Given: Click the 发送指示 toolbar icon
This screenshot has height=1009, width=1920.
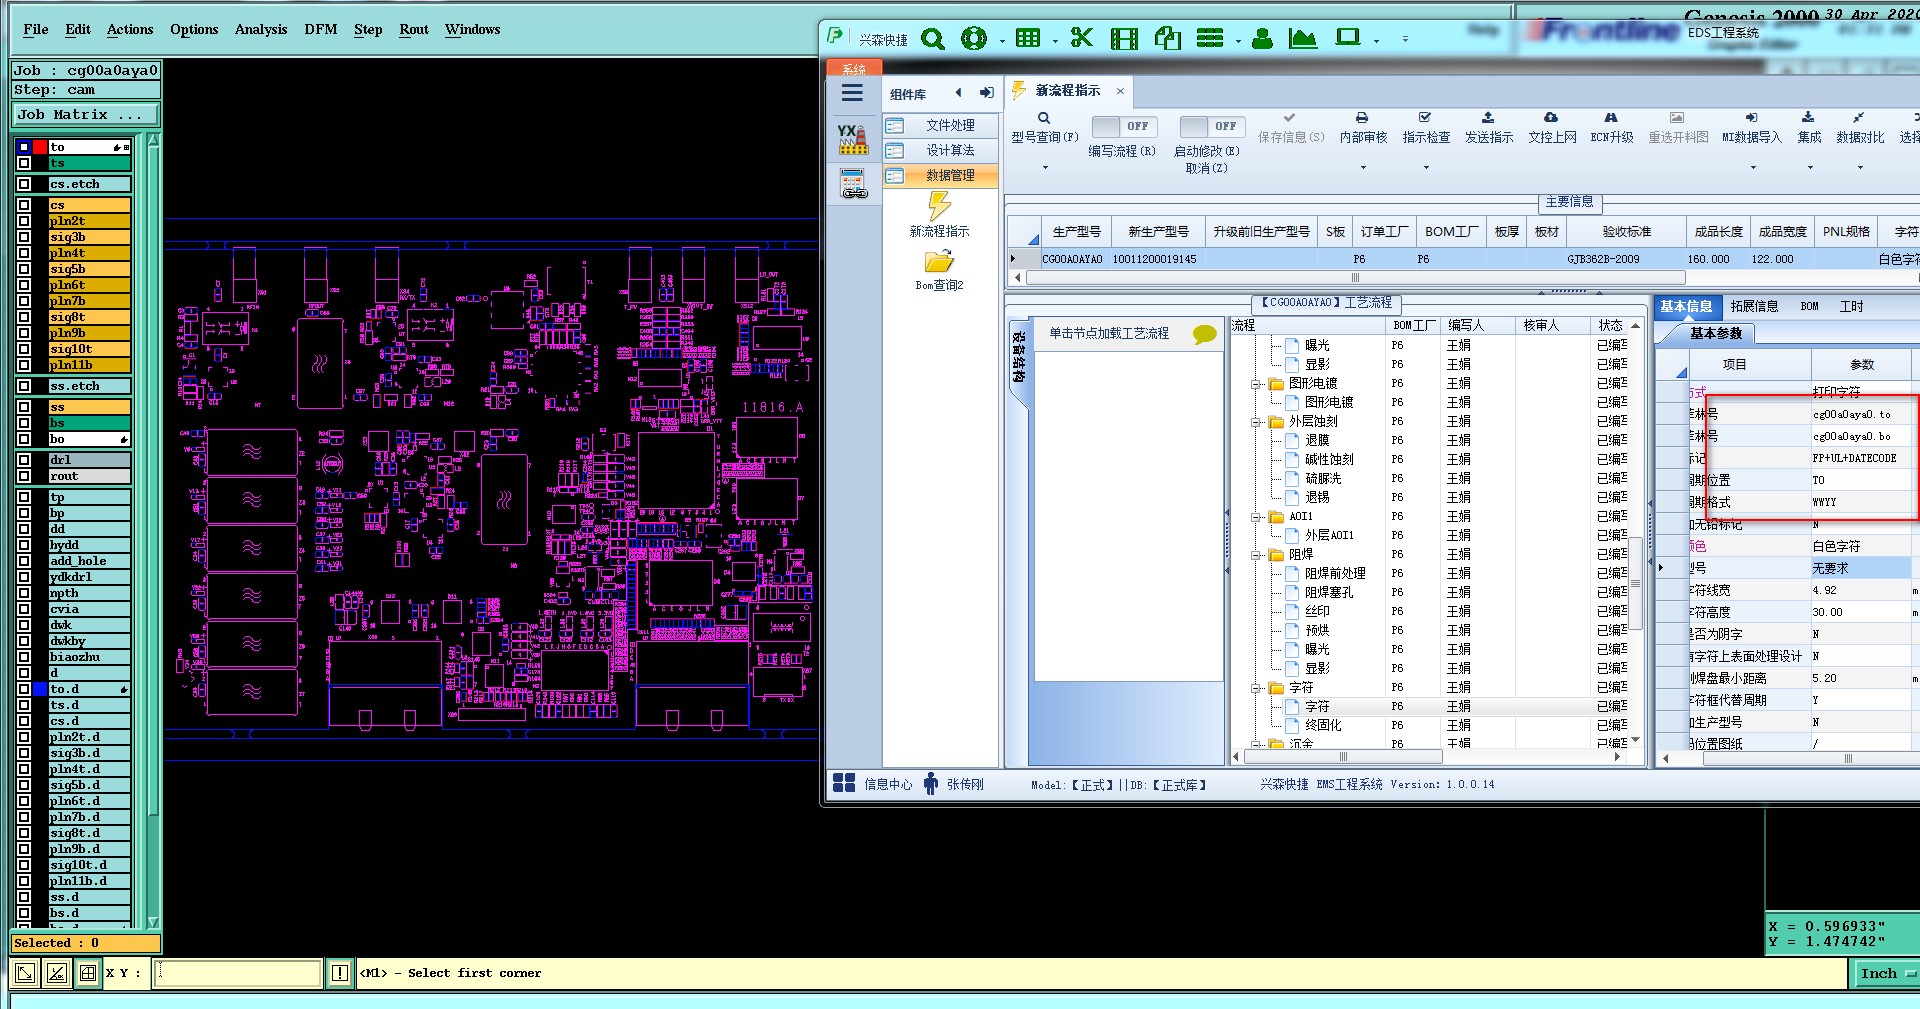Looking at the screenshot, I should pyautogui.click(x=1488, y=118).
